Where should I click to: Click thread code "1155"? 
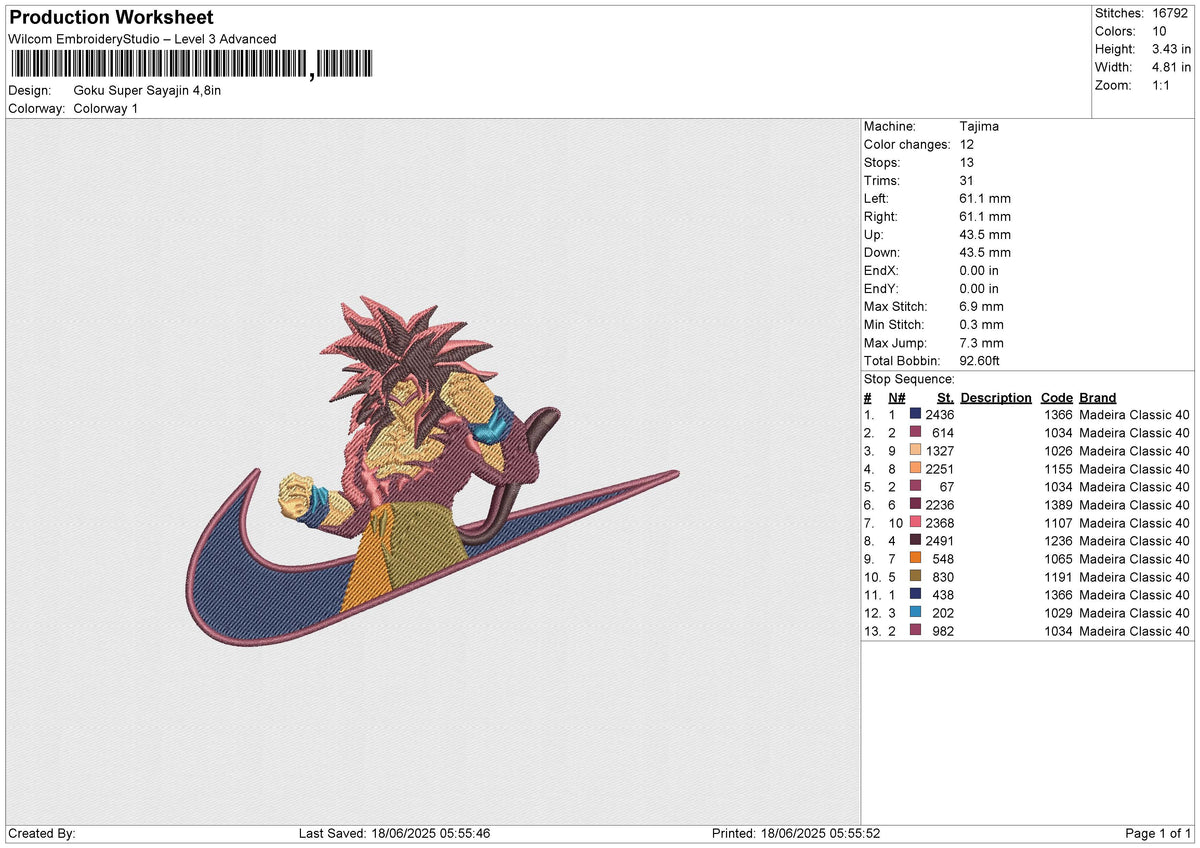point(1058,468)
